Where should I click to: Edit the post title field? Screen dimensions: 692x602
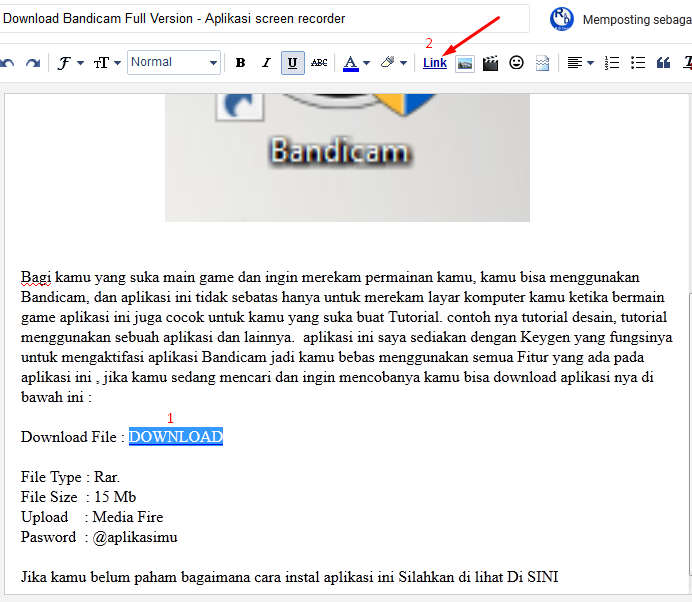(x=263, y=19)
